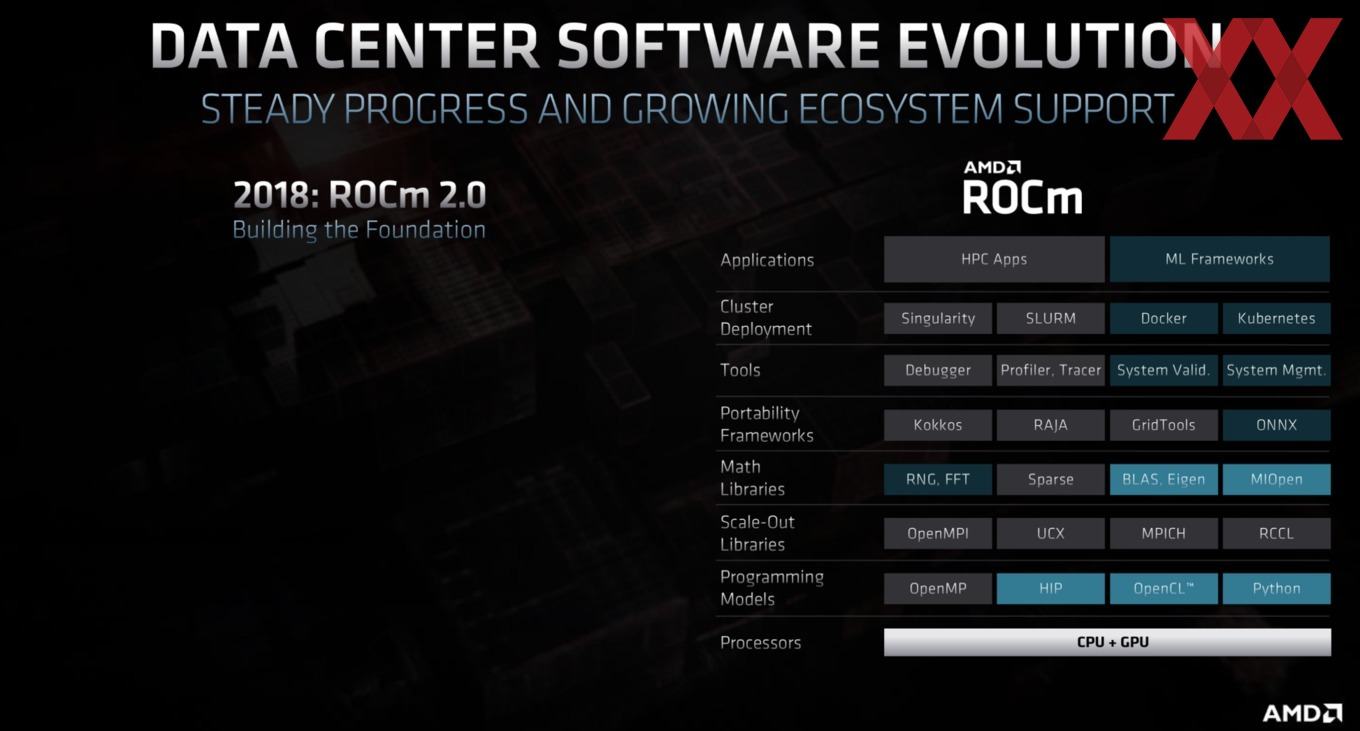Click the MIOpen box

point(1277,479)
